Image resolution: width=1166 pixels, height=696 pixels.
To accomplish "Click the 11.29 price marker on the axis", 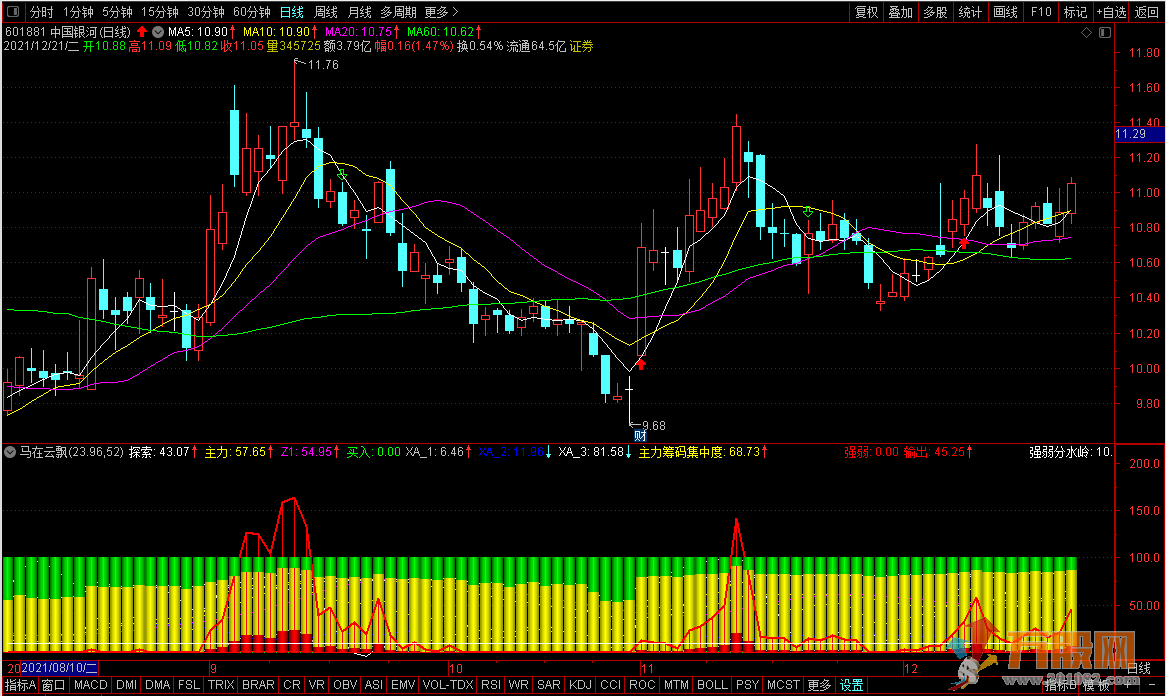I will pyautogui.click(x=1139, y=134).
